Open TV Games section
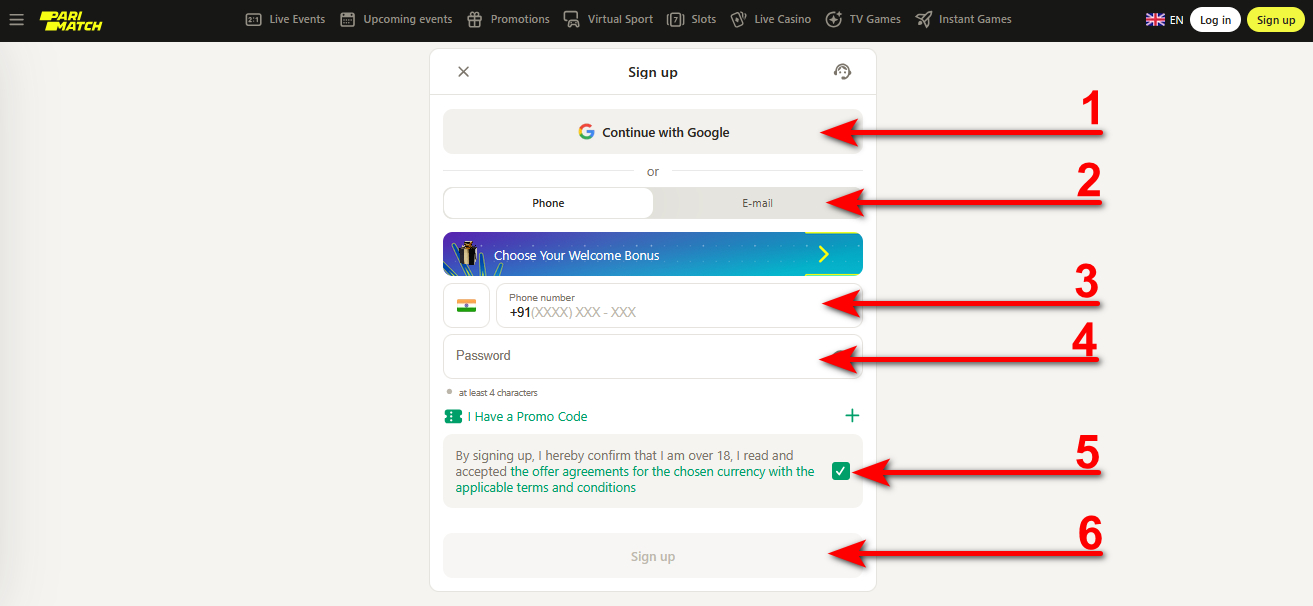 863,19
